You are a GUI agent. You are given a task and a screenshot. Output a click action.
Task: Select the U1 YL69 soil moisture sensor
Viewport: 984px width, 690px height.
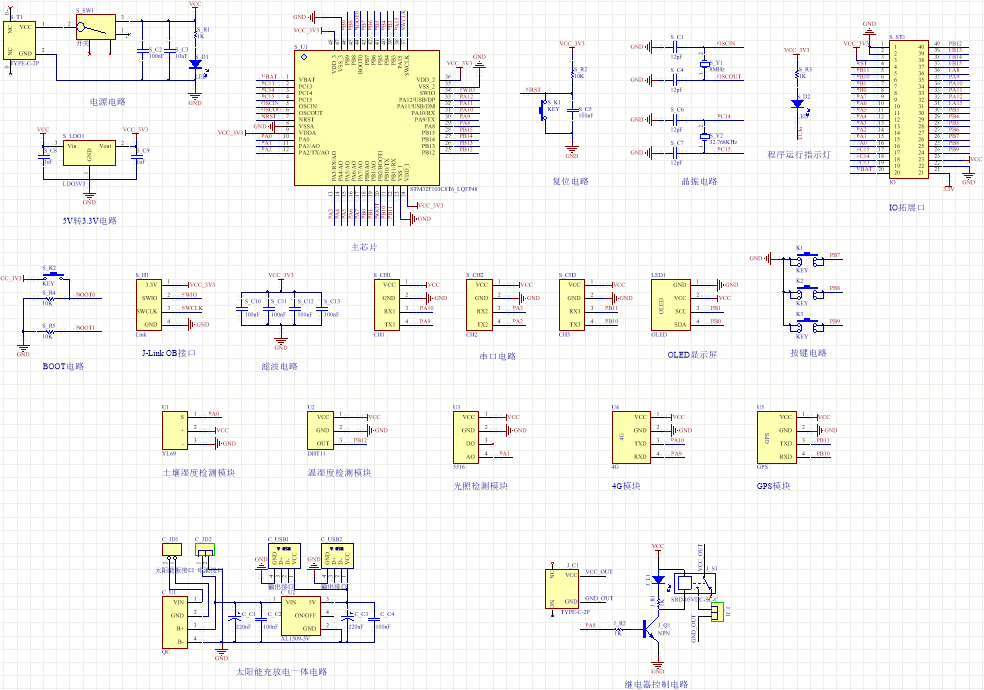[175, 430]
